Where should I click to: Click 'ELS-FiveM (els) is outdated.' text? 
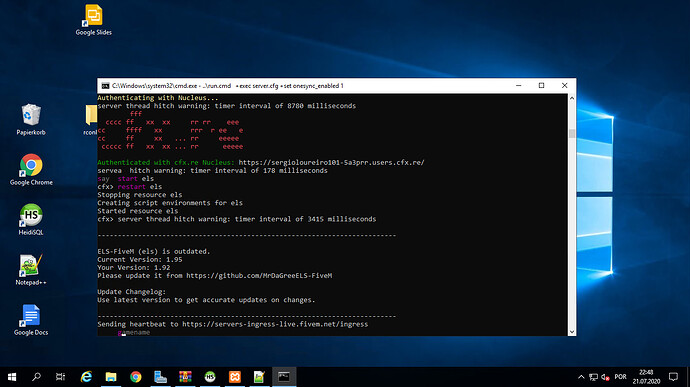(x=154, y=251)
